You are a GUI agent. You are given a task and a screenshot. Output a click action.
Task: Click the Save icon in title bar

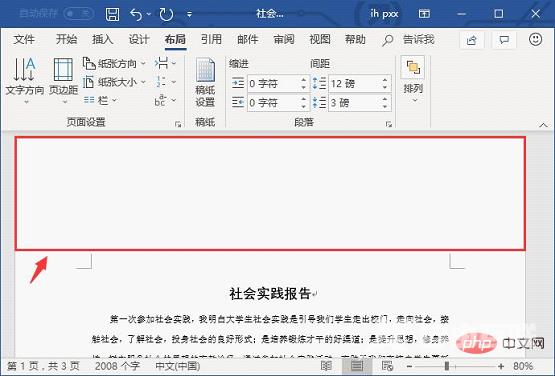pos(112,15)
